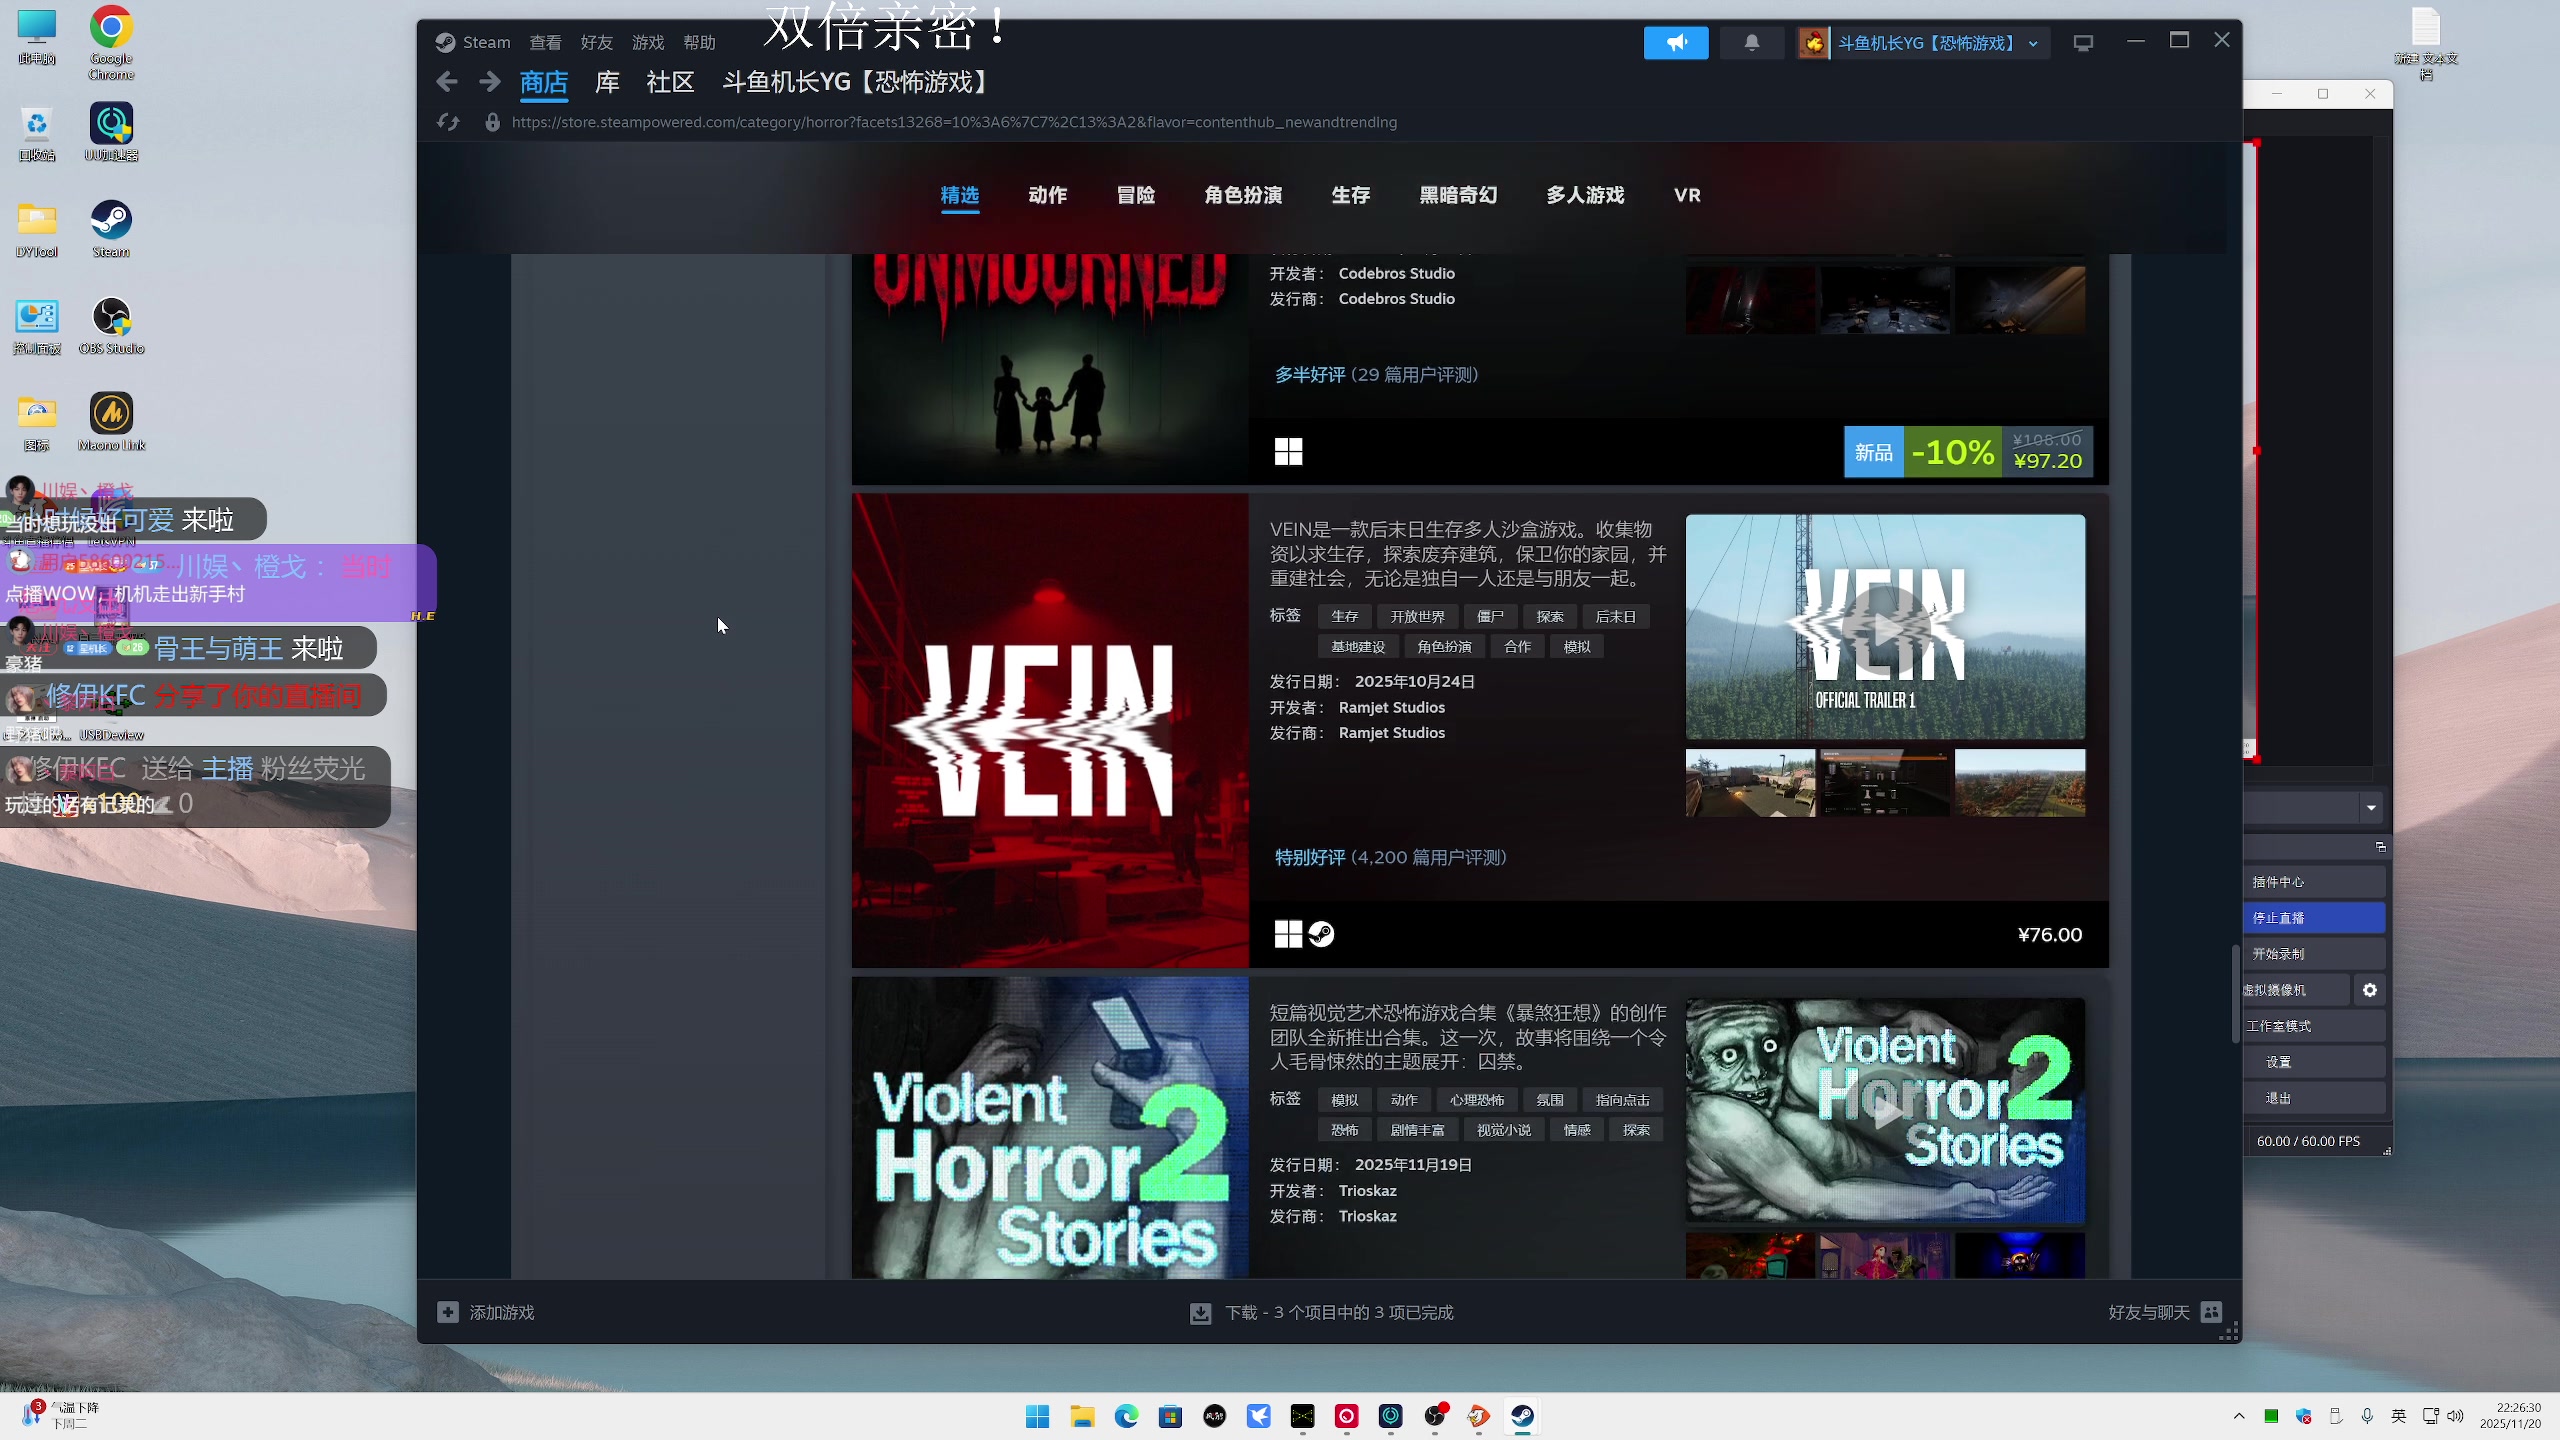Open friends and chat icon
The width and height of the screenshot is (2560, 1440).
pos(2212,1312)
